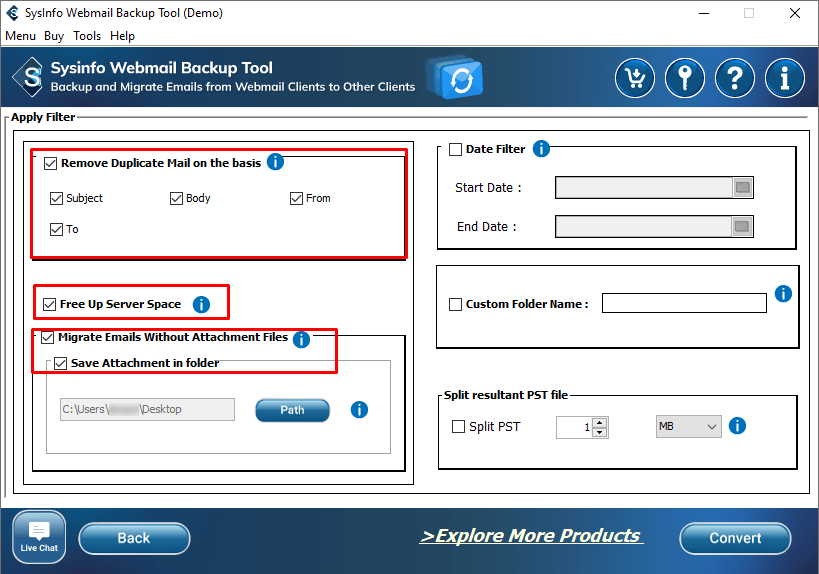819x574 pixels.
Task: Click the buy/cart download icon in header
Action: [x=635, y=78]
